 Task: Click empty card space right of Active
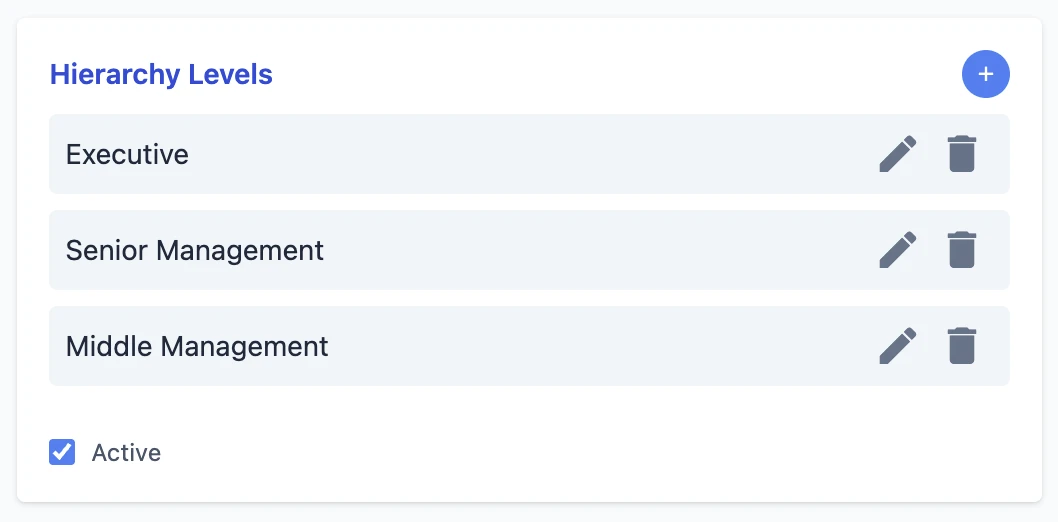coord(600,453)
